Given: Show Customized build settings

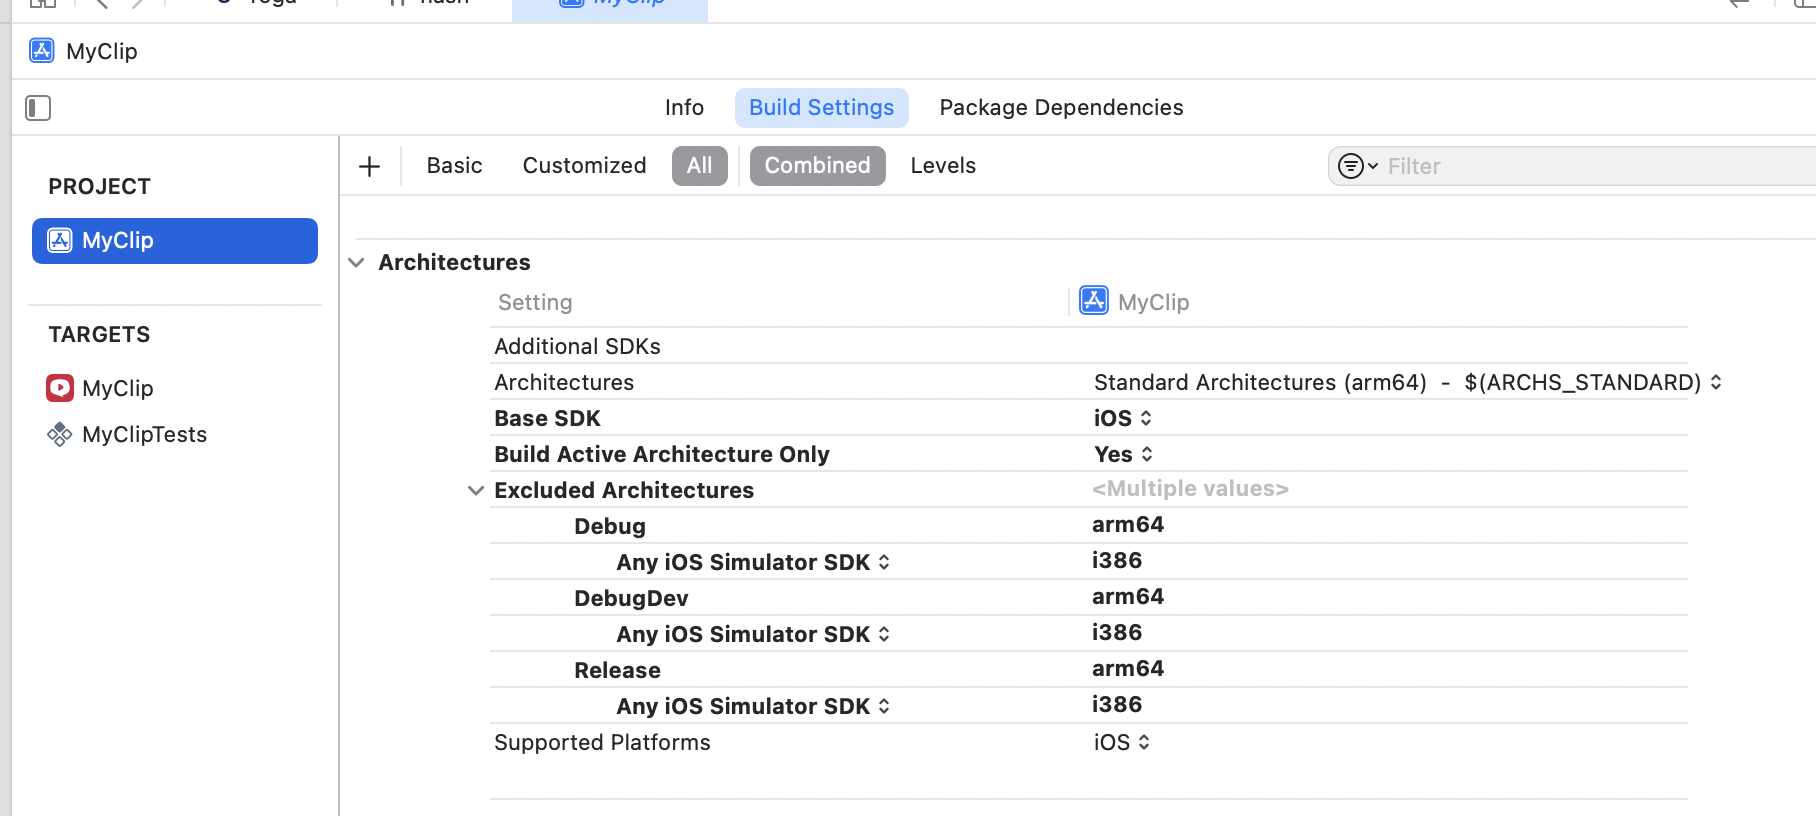Looking at the screenshot, I should [x=584, y=166].
